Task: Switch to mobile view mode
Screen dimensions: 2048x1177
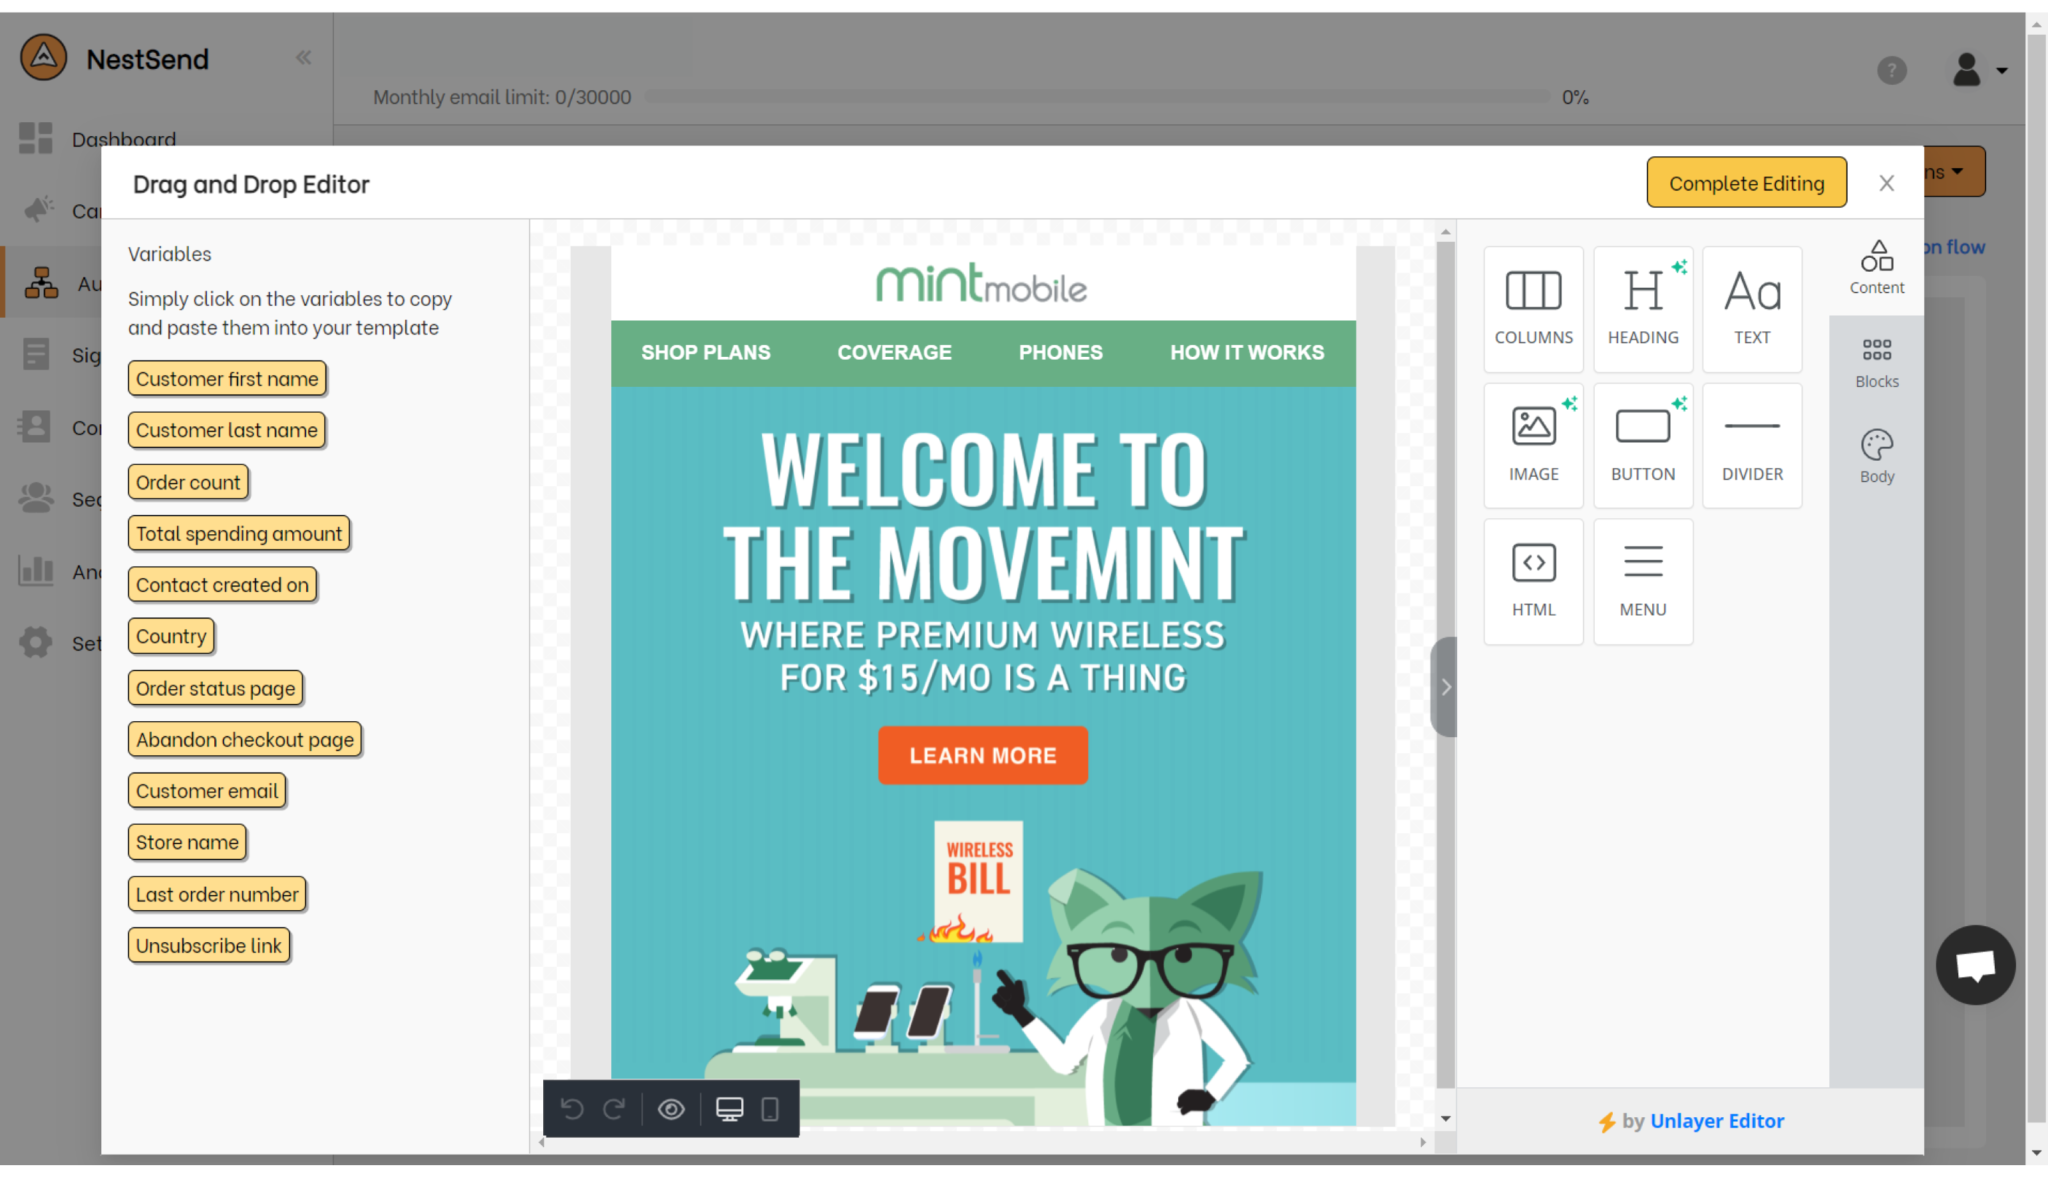Action: pyautogui.click(x=770, y=1108)
